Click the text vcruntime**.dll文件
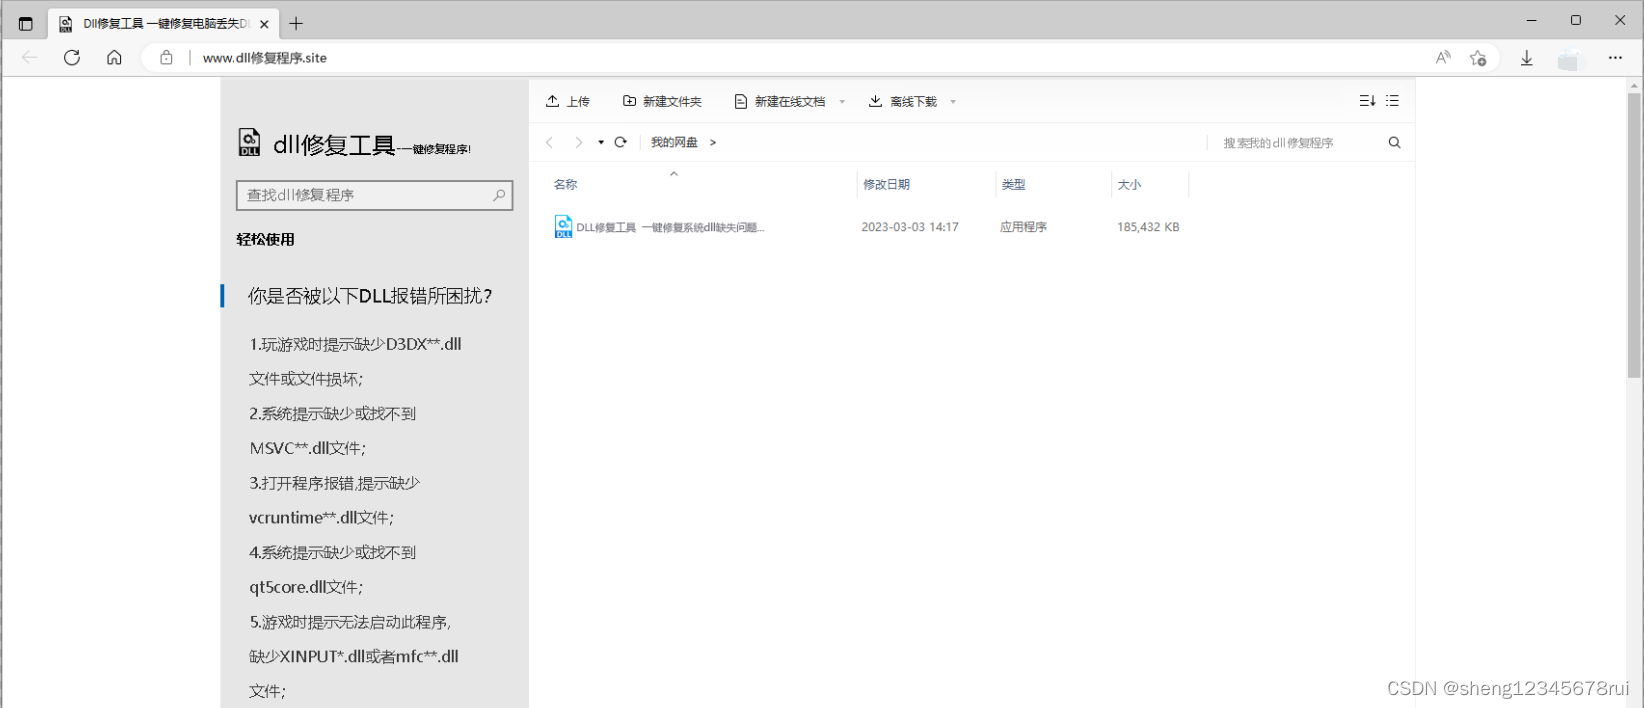Viewport: 1644px width, 708px height. pyautogui.click(x=321, y=518)
